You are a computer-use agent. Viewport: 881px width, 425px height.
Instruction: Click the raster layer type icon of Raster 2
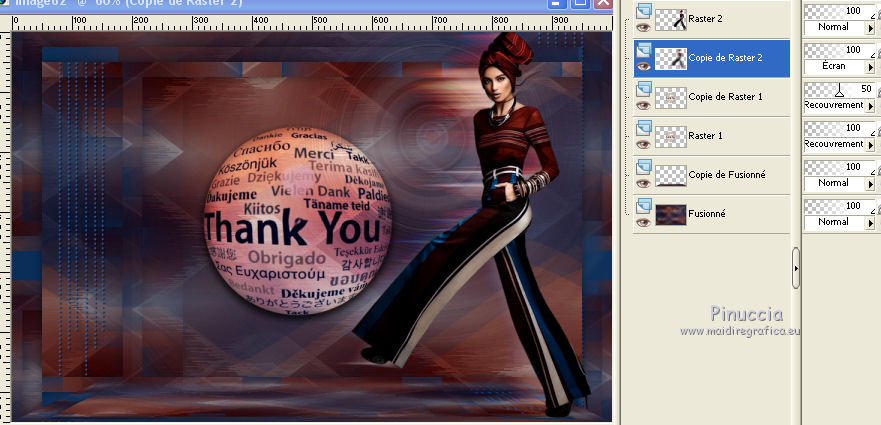644,10
